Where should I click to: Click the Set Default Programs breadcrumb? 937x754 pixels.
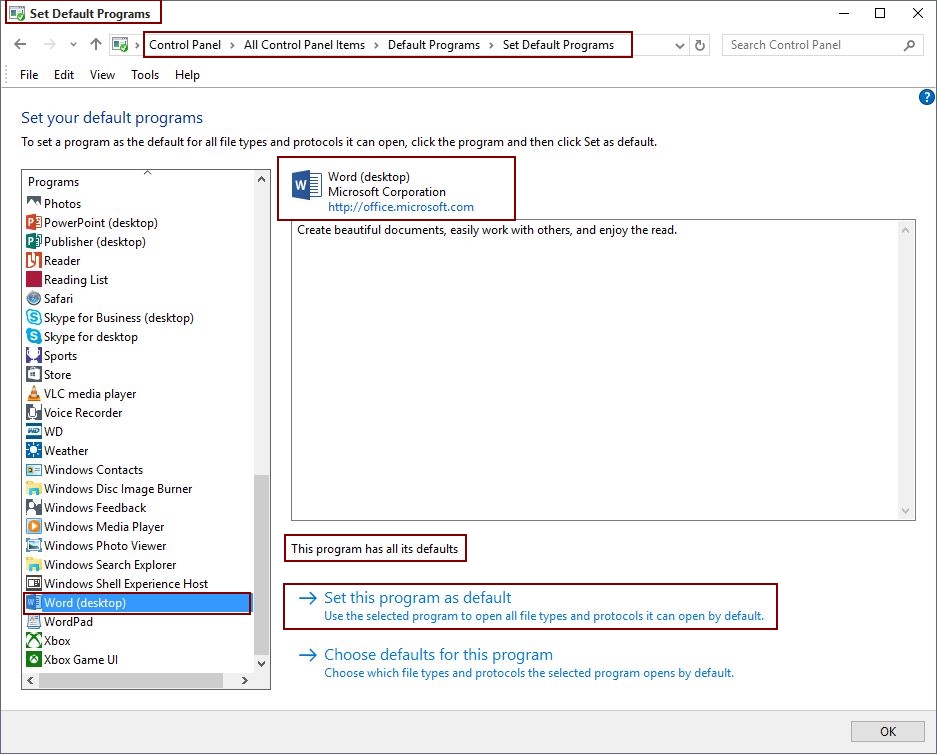(x=558, y=45)
